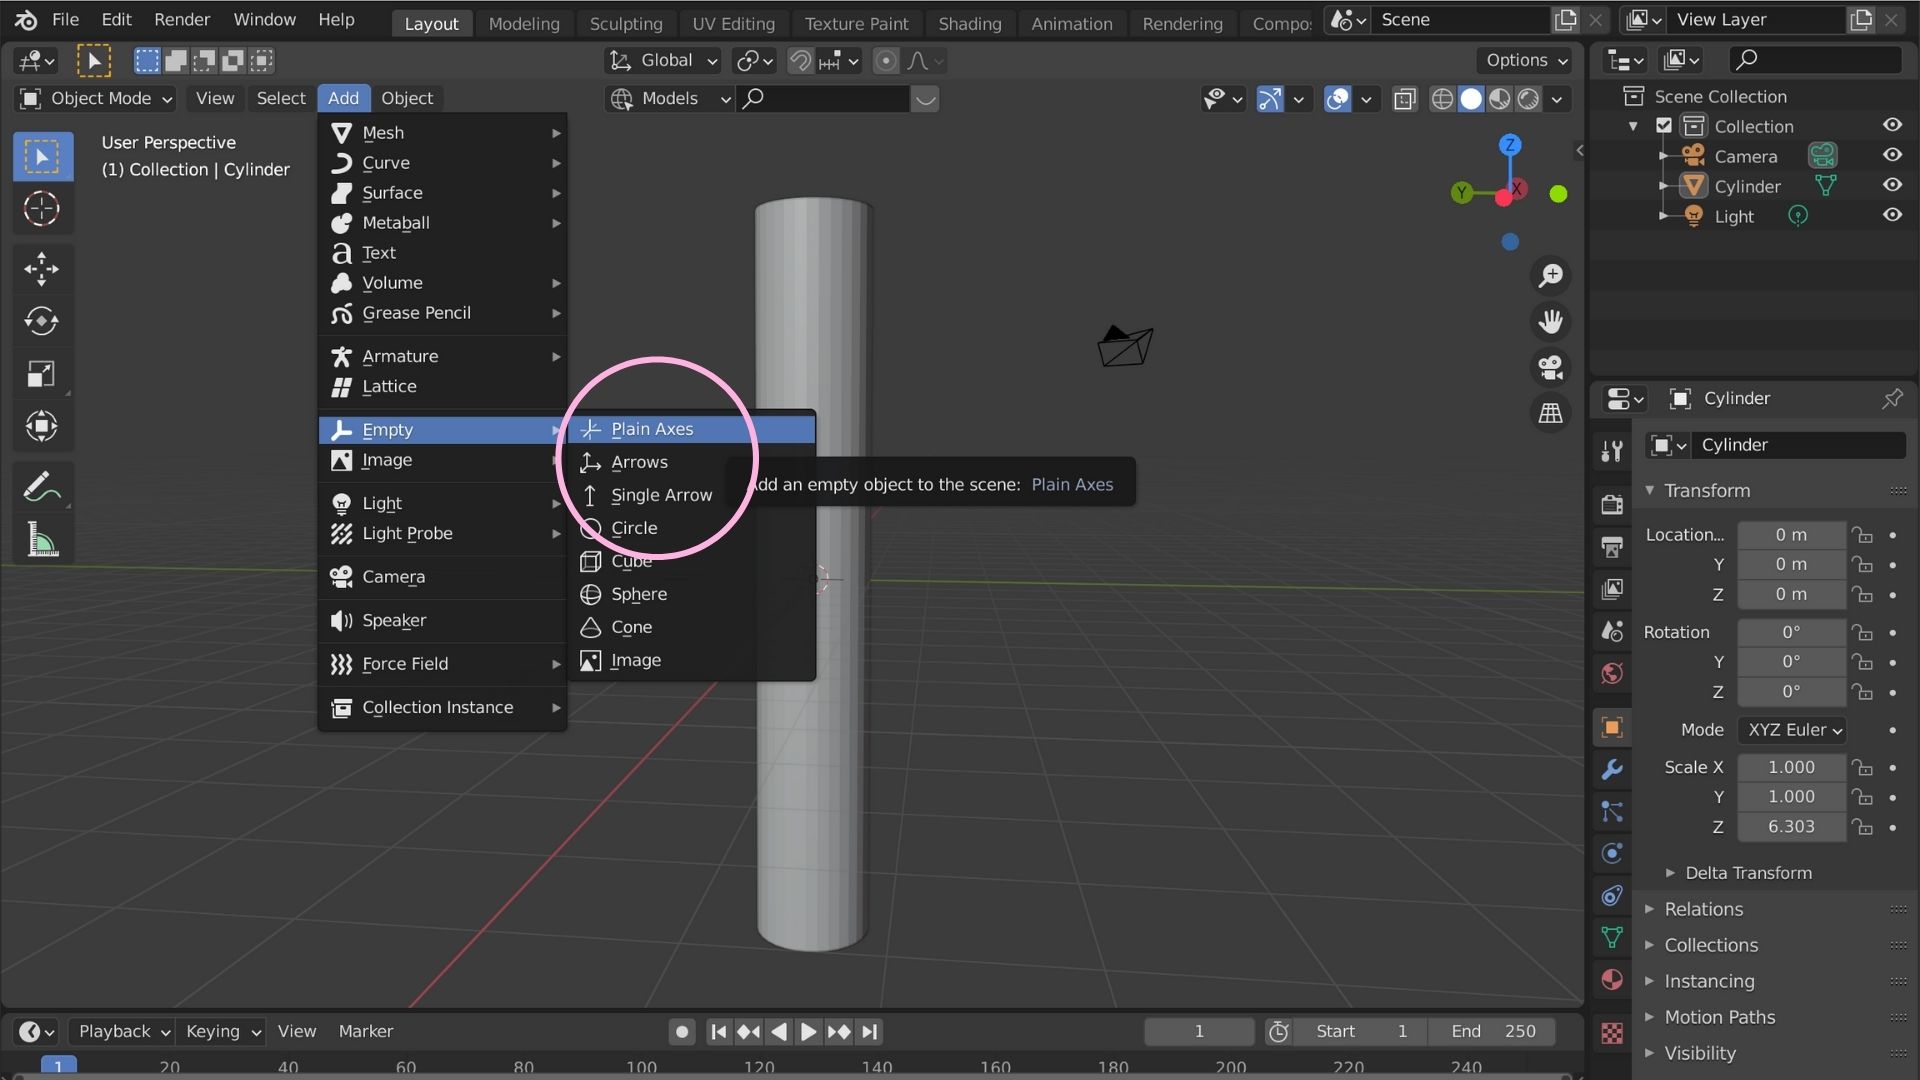Switch to the Shading workspace tab
1920x1080 pixels.
click(x=969, y=23)
